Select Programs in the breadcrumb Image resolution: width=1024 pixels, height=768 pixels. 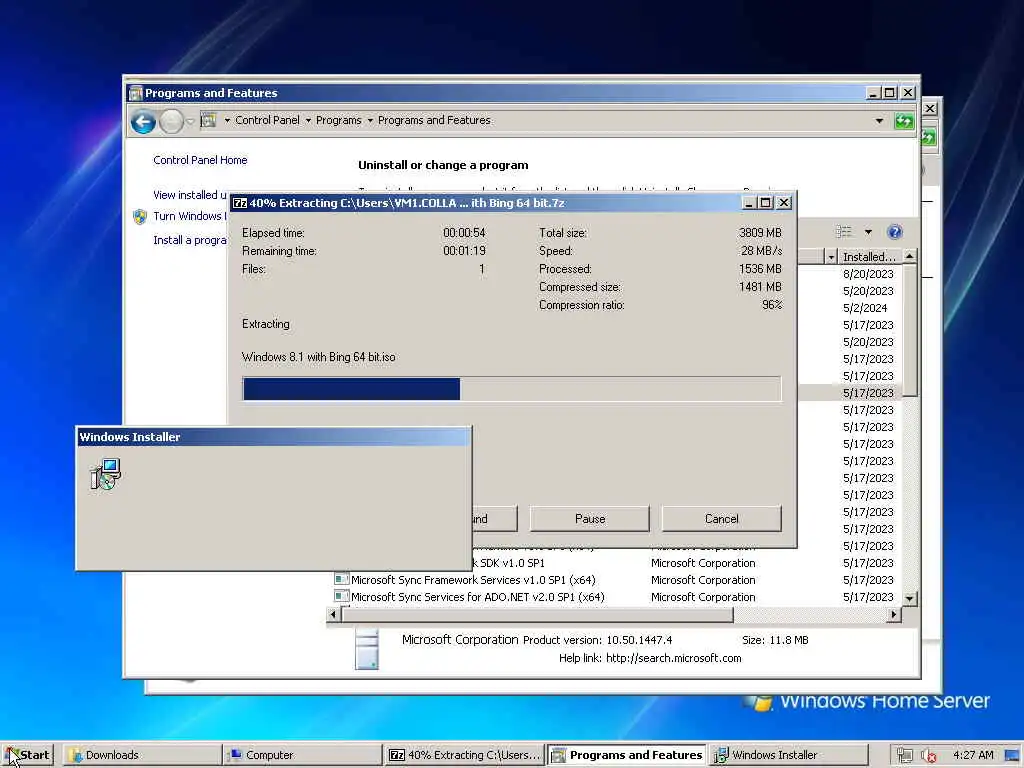(x=338, y=120)
